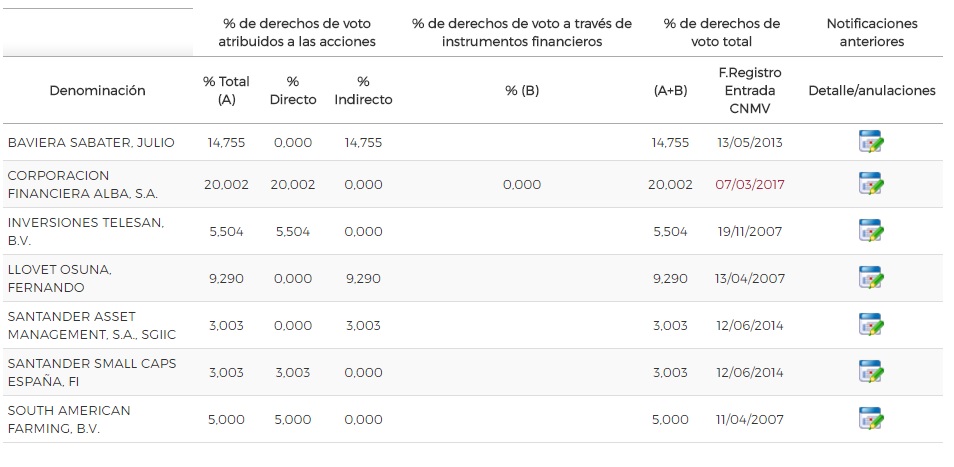Open detail icon for Corporacion Financiera Alba
This screenshot has height=467, width=954.
coord(871,184)
